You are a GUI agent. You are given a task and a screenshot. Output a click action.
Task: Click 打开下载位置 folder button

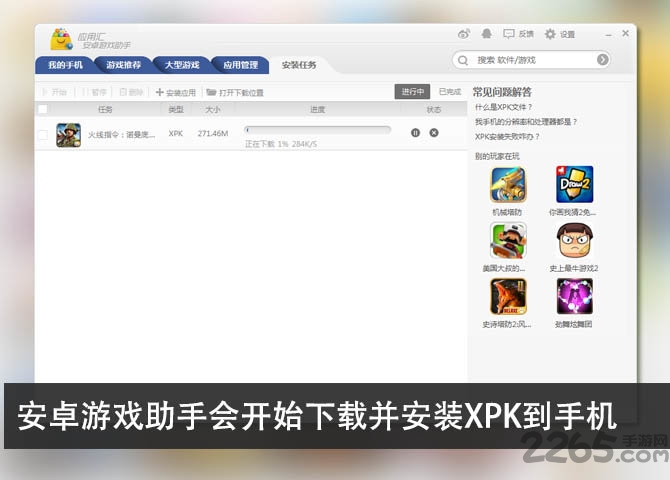235,92
